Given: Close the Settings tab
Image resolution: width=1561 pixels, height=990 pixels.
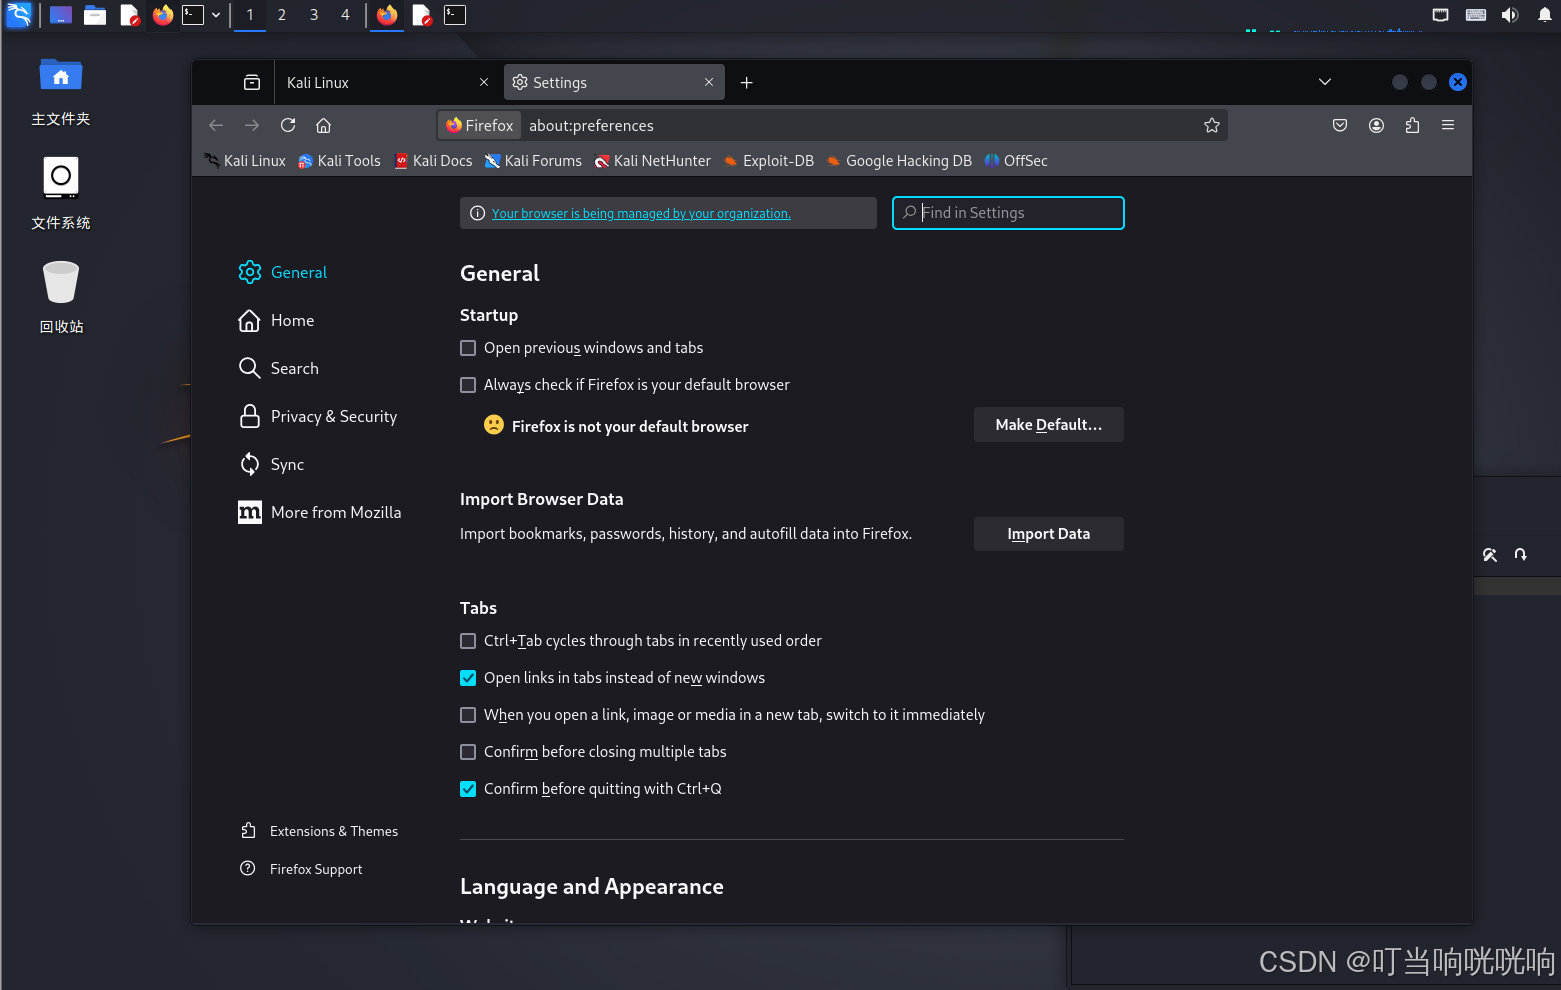Looking at the screenshot, I should pyautogui.click(x=709, y=82).
